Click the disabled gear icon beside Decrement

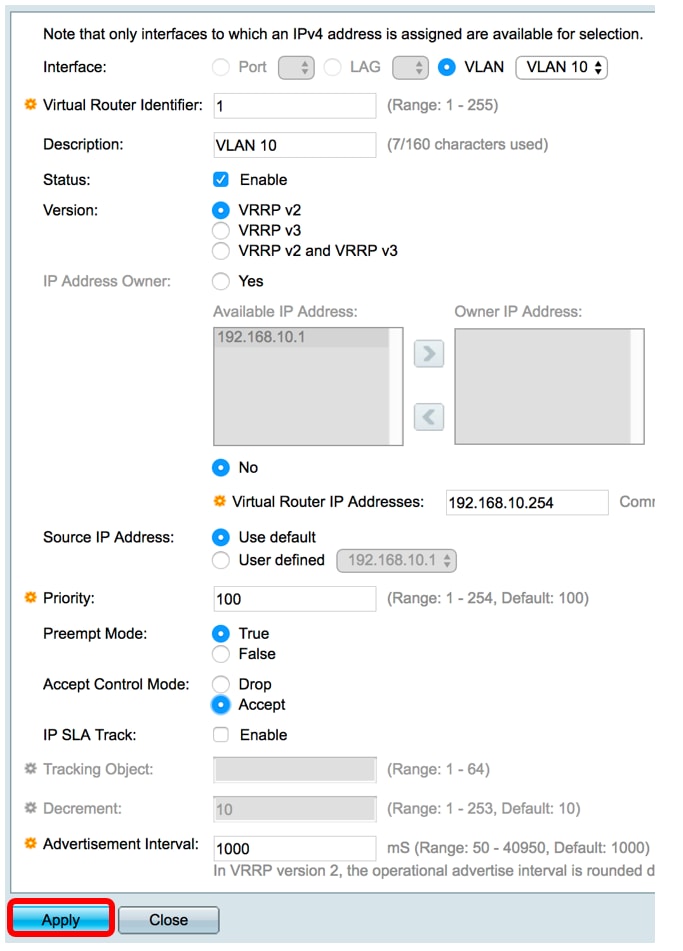(29, 808)
